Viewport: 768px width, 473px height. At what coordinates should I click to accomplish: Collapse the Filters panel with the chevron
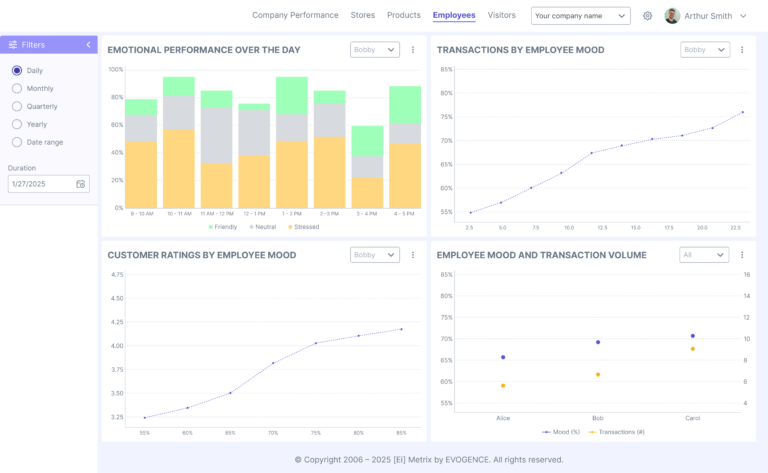click(x=88, y=45)
